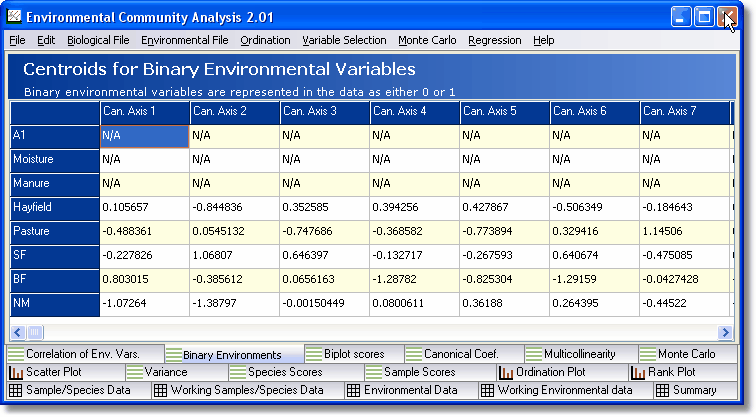Screen dimensions: 756x417
Task: Open the Monte Carlo menu
Action: click(x=427, y=40)
